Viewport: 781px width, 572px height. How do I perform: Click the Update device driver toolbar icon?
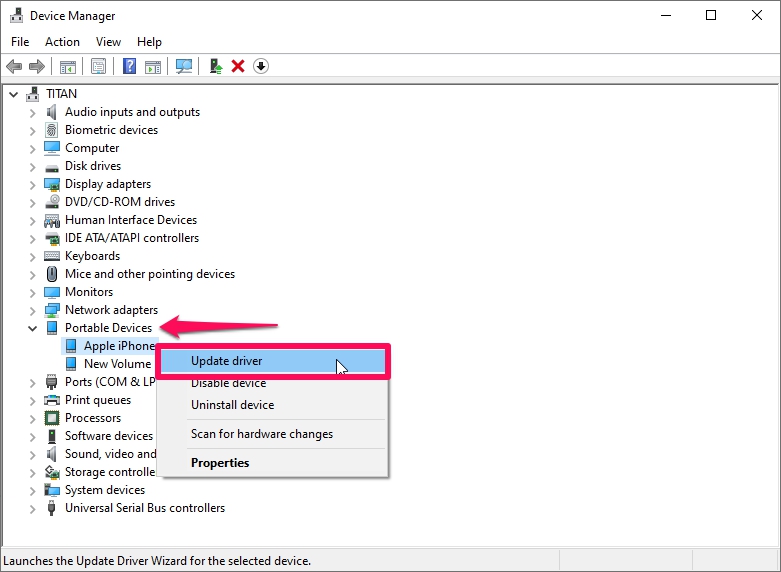215,66
